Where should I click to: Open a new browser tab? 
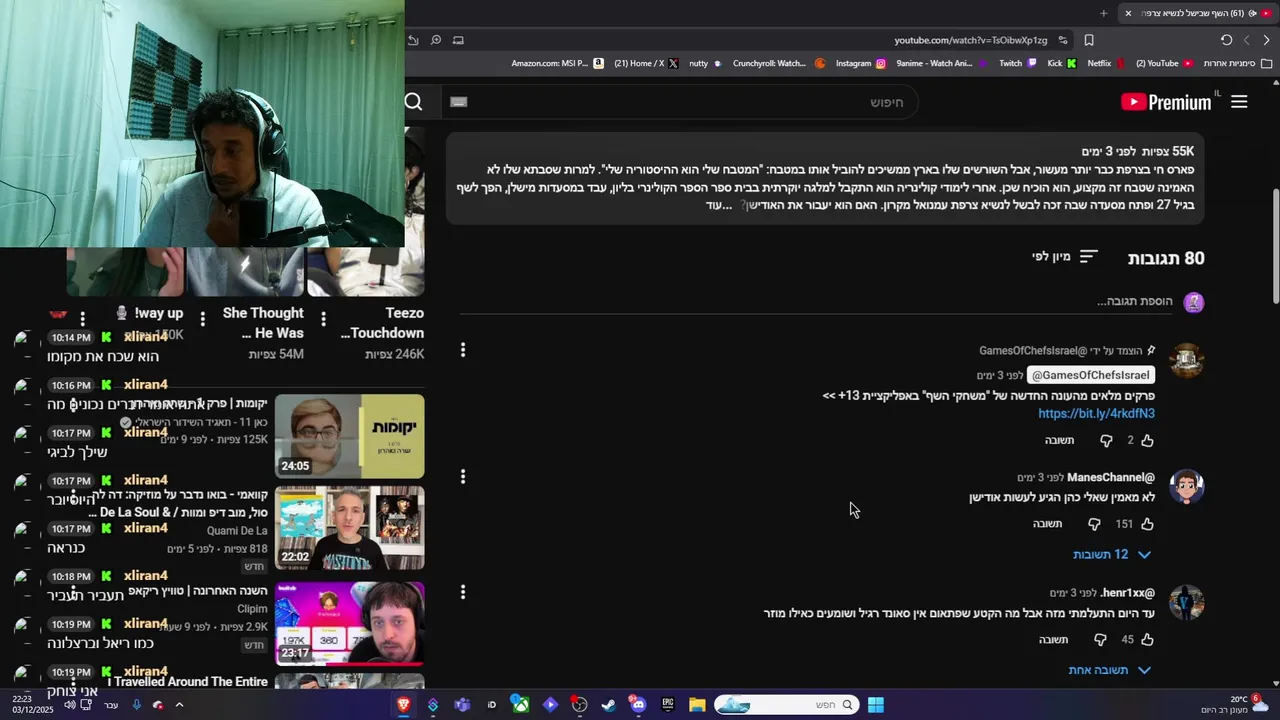pyautogui.click(x=1104, y=13)
